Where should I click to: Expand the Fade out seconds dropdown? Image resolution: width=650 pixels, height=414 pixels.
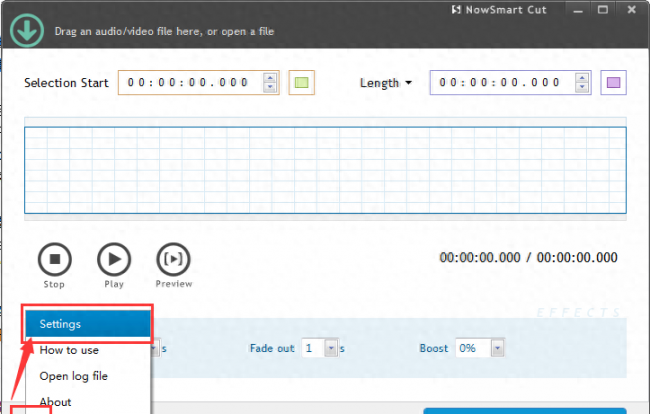[x=331, y=348]
